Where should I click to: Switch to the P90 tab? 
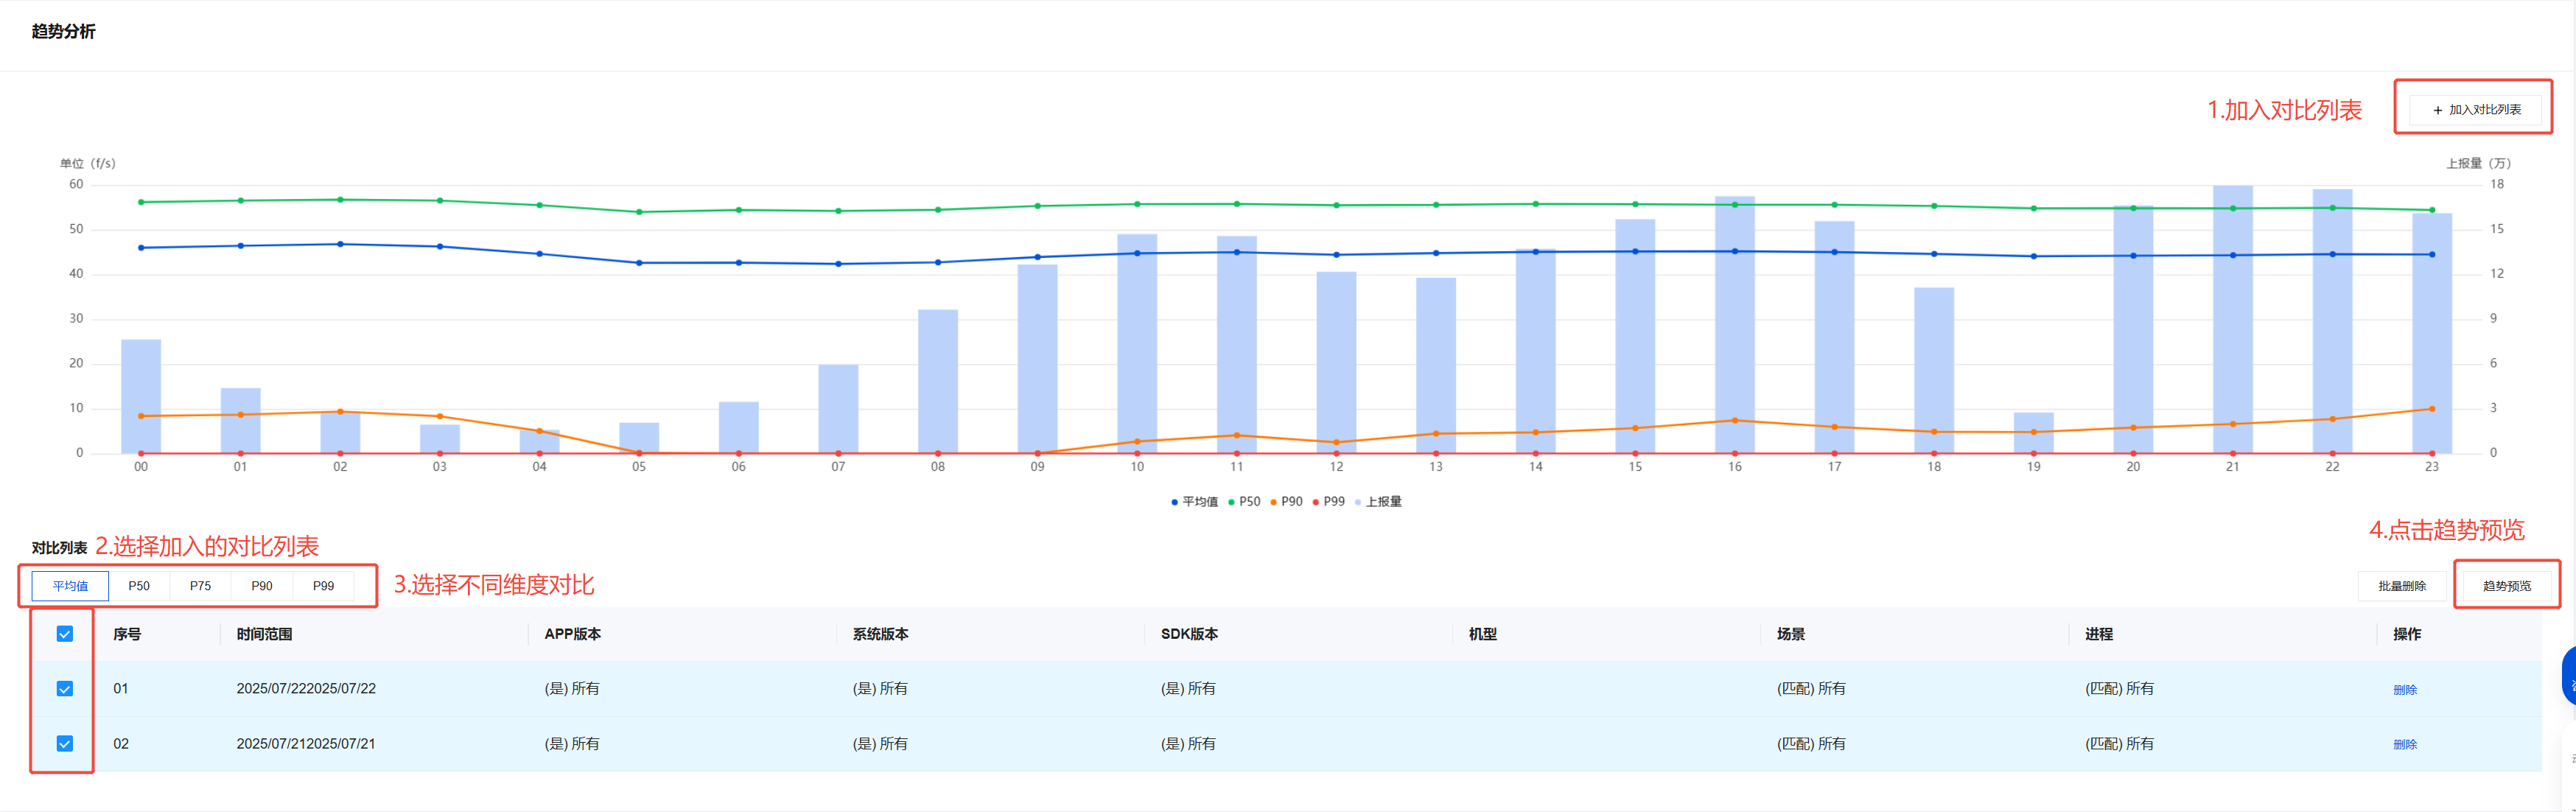tap(262, 586)
